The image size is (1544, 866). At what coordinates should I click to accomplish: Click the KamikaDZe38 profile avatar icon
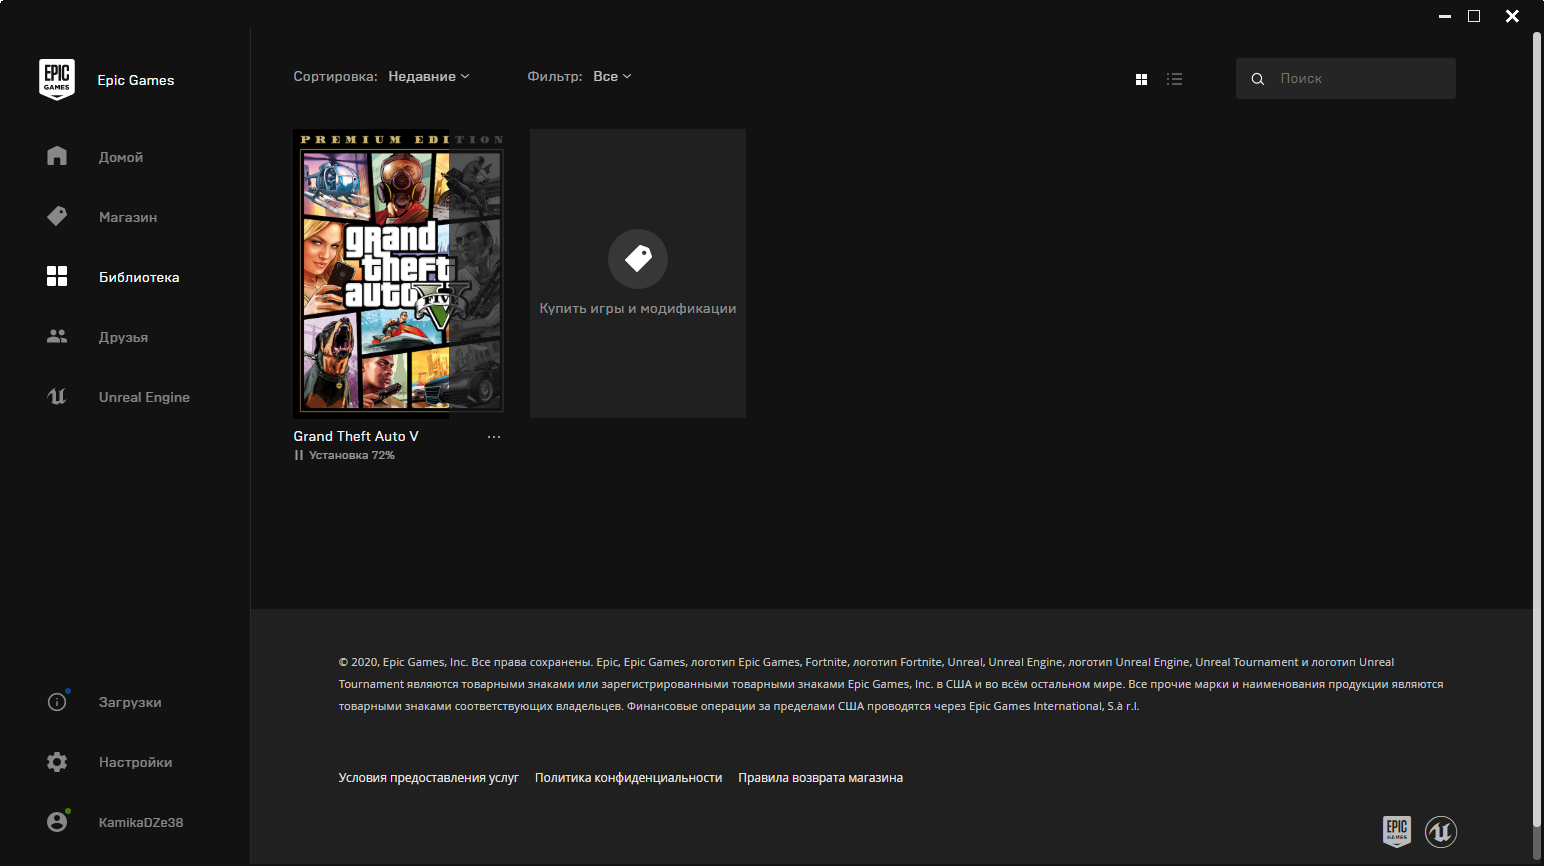[x=57, y=822]
